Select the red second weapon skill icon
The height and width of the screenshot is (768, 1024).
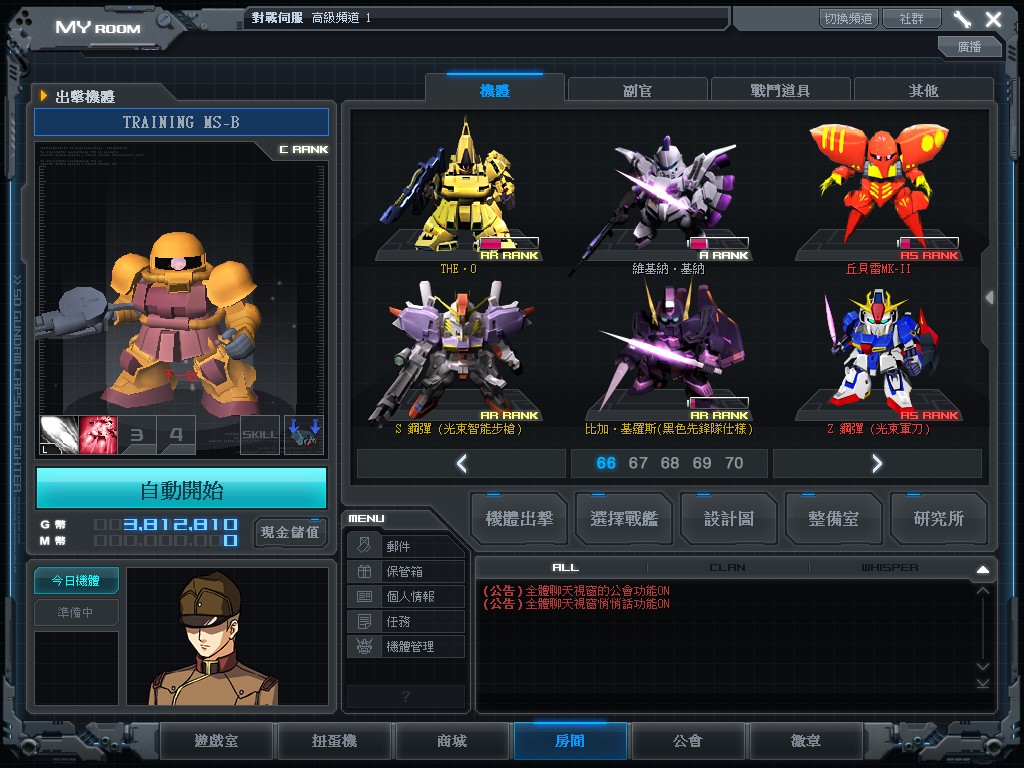tap(98, 434)
